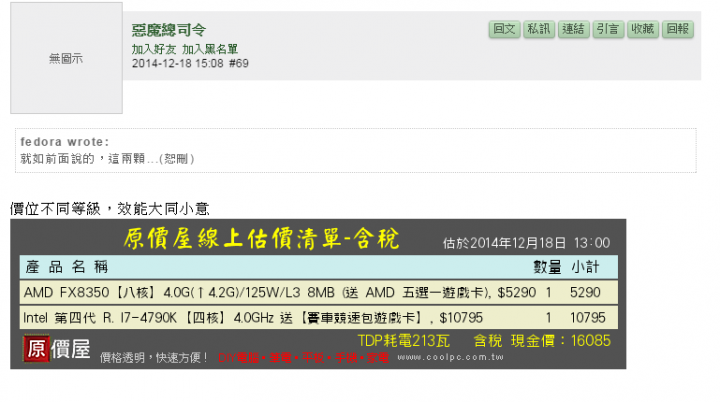Screen dimensions: 720x402
Task: Click 加入好友 add friend link
Action: click(154, 49)
